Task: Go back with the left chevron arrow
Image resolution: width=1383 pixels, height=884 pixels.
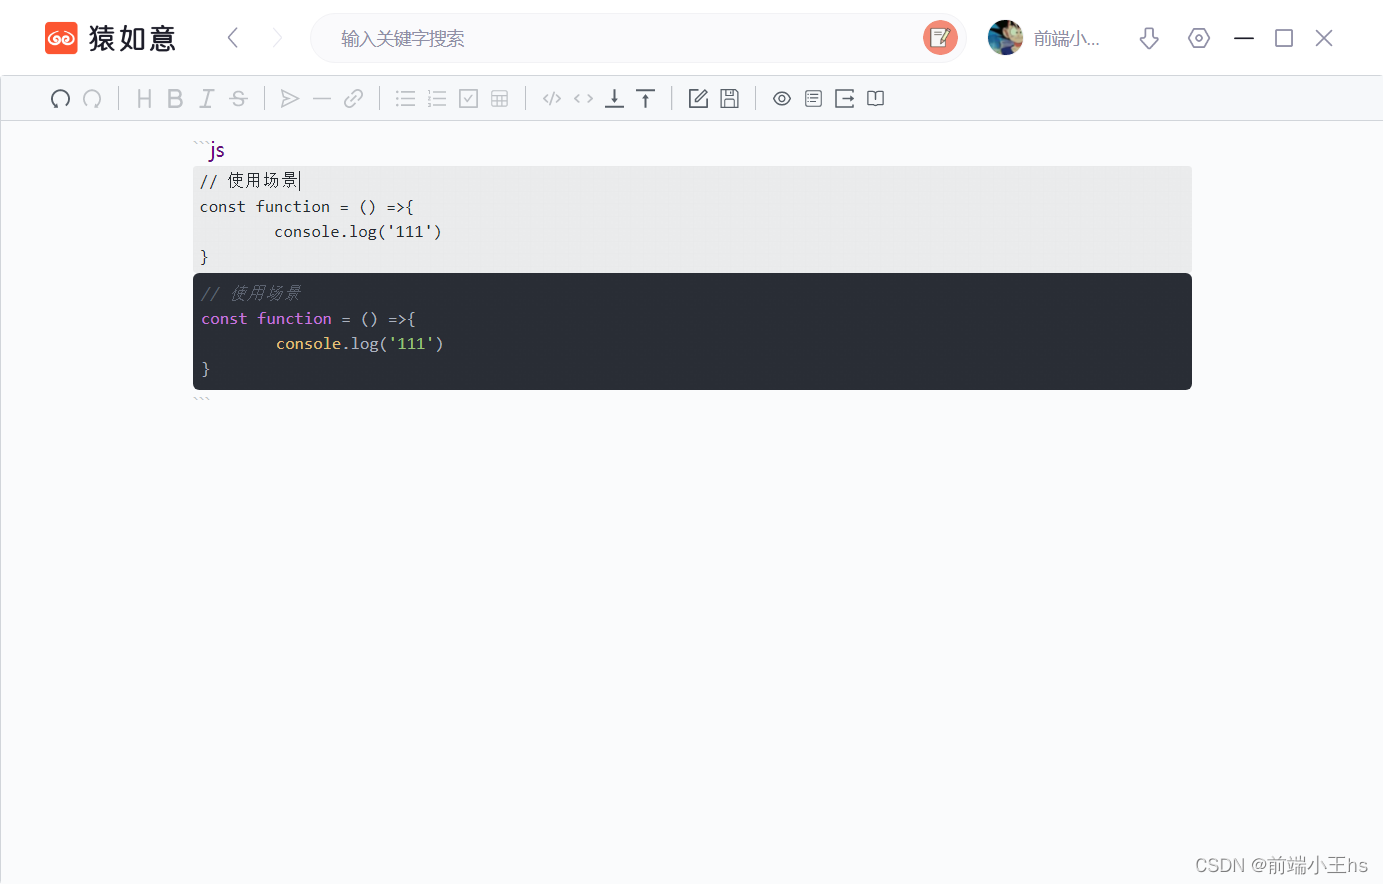Action: (x=233, y=38)
